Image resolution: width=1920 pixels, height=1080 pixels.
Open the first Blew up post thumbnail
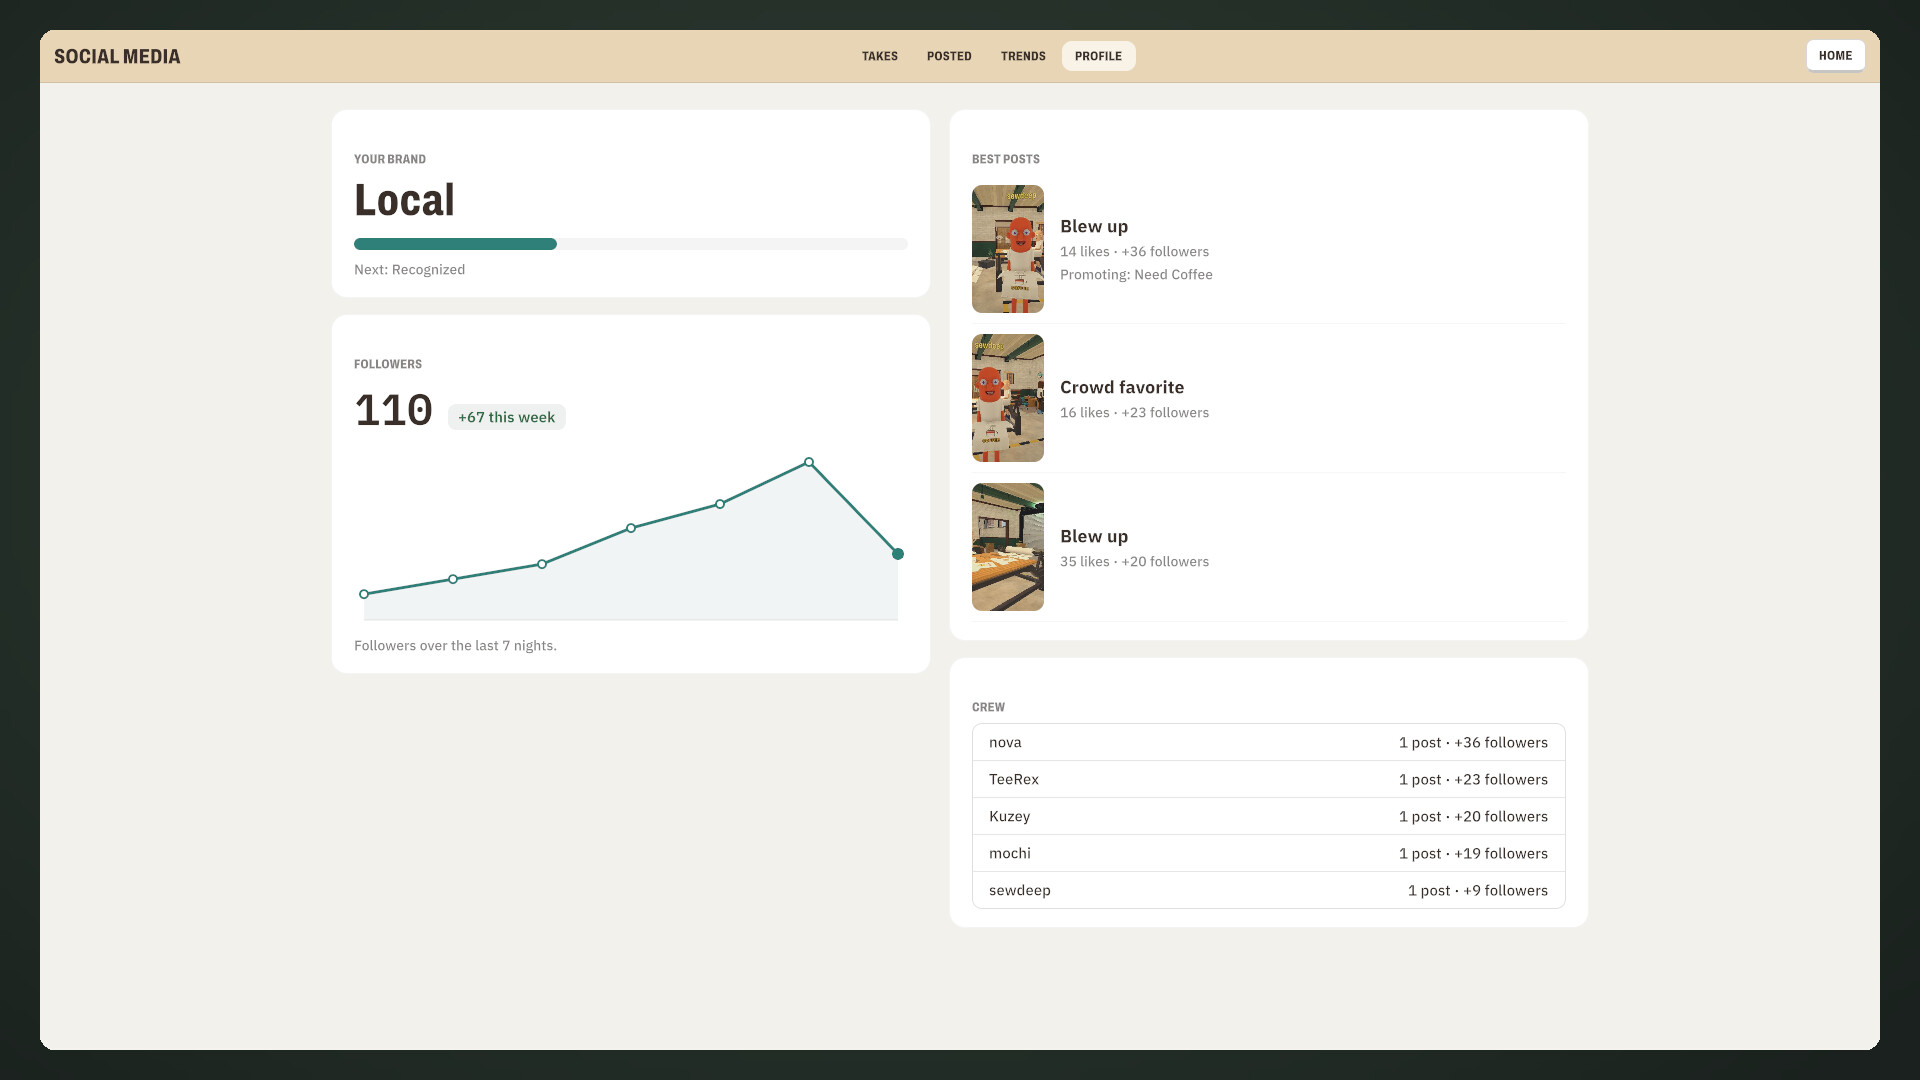(1008, 249)
